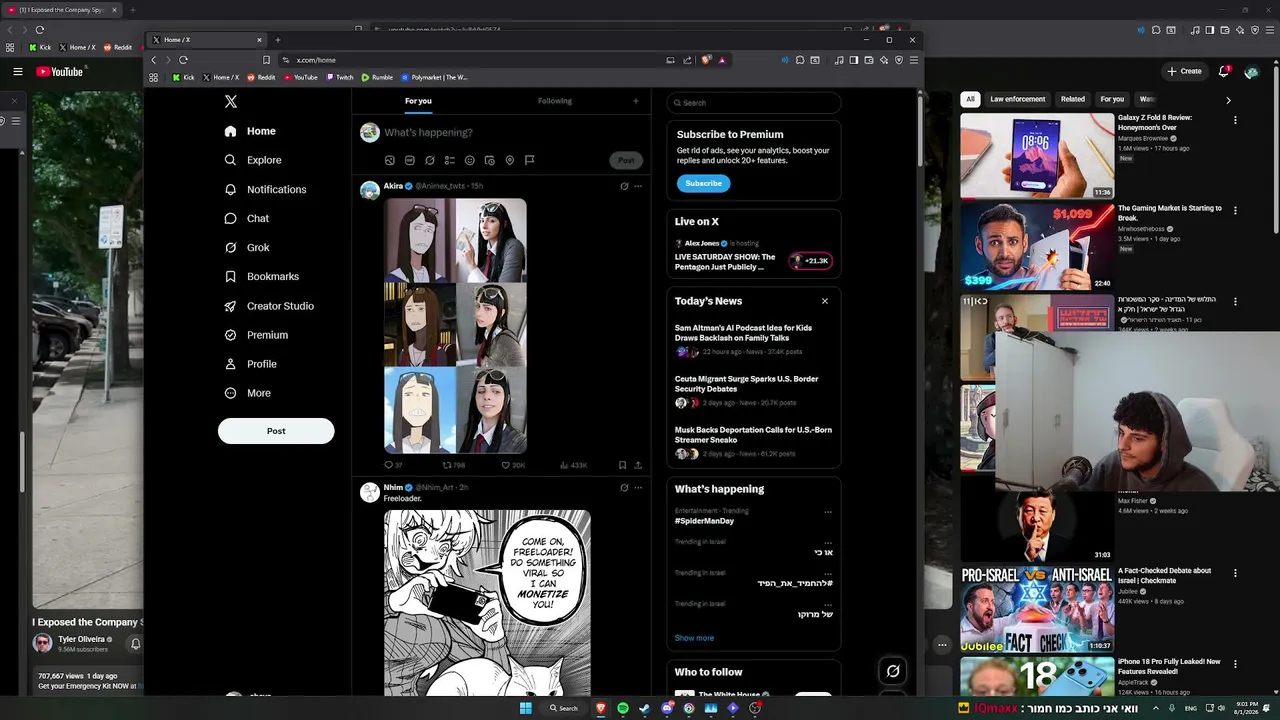Viewport: 1280px width, 720px height.
Task: Open More menu in X sidebar
Action: pyautogui.click(x=247, y=393)
